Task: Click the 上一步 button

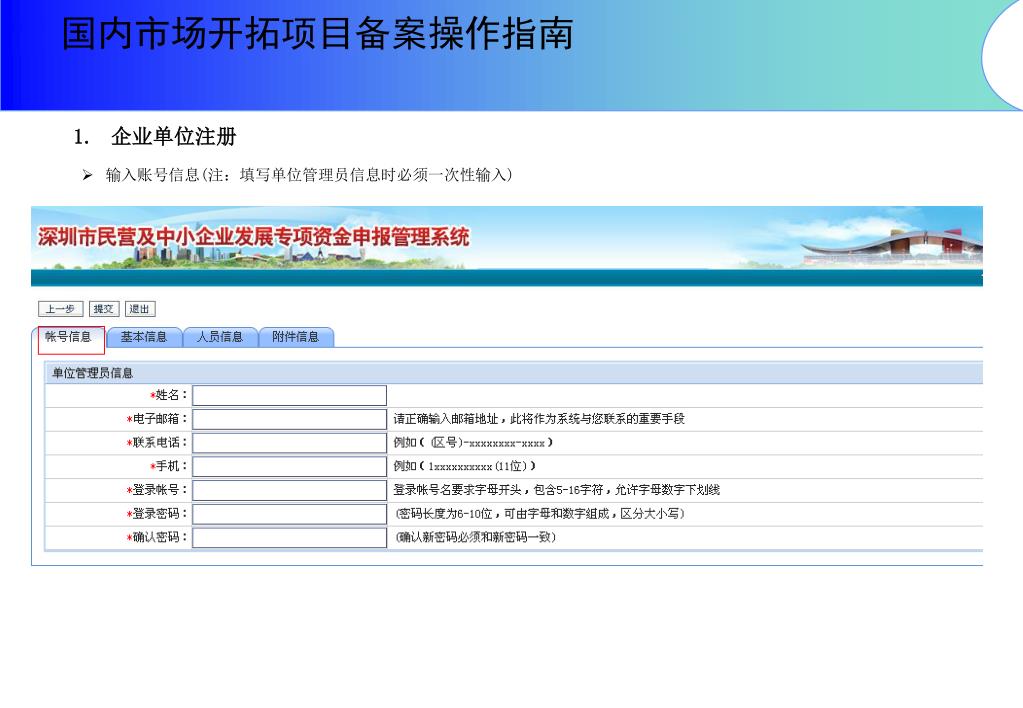Action: pos(61,309)
